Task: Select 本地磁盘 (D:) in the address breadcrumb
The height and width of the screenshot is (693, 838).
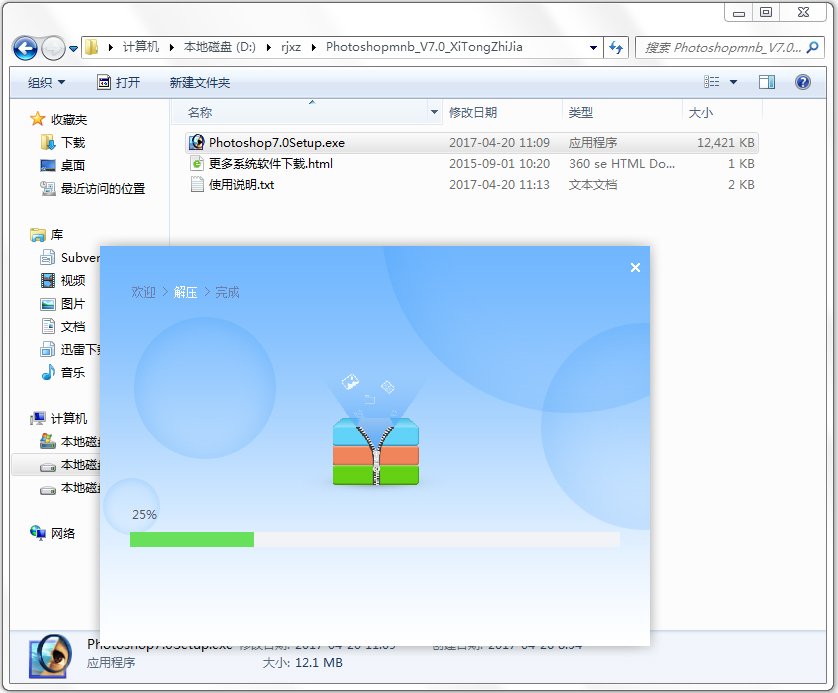Action: point(220,47)
